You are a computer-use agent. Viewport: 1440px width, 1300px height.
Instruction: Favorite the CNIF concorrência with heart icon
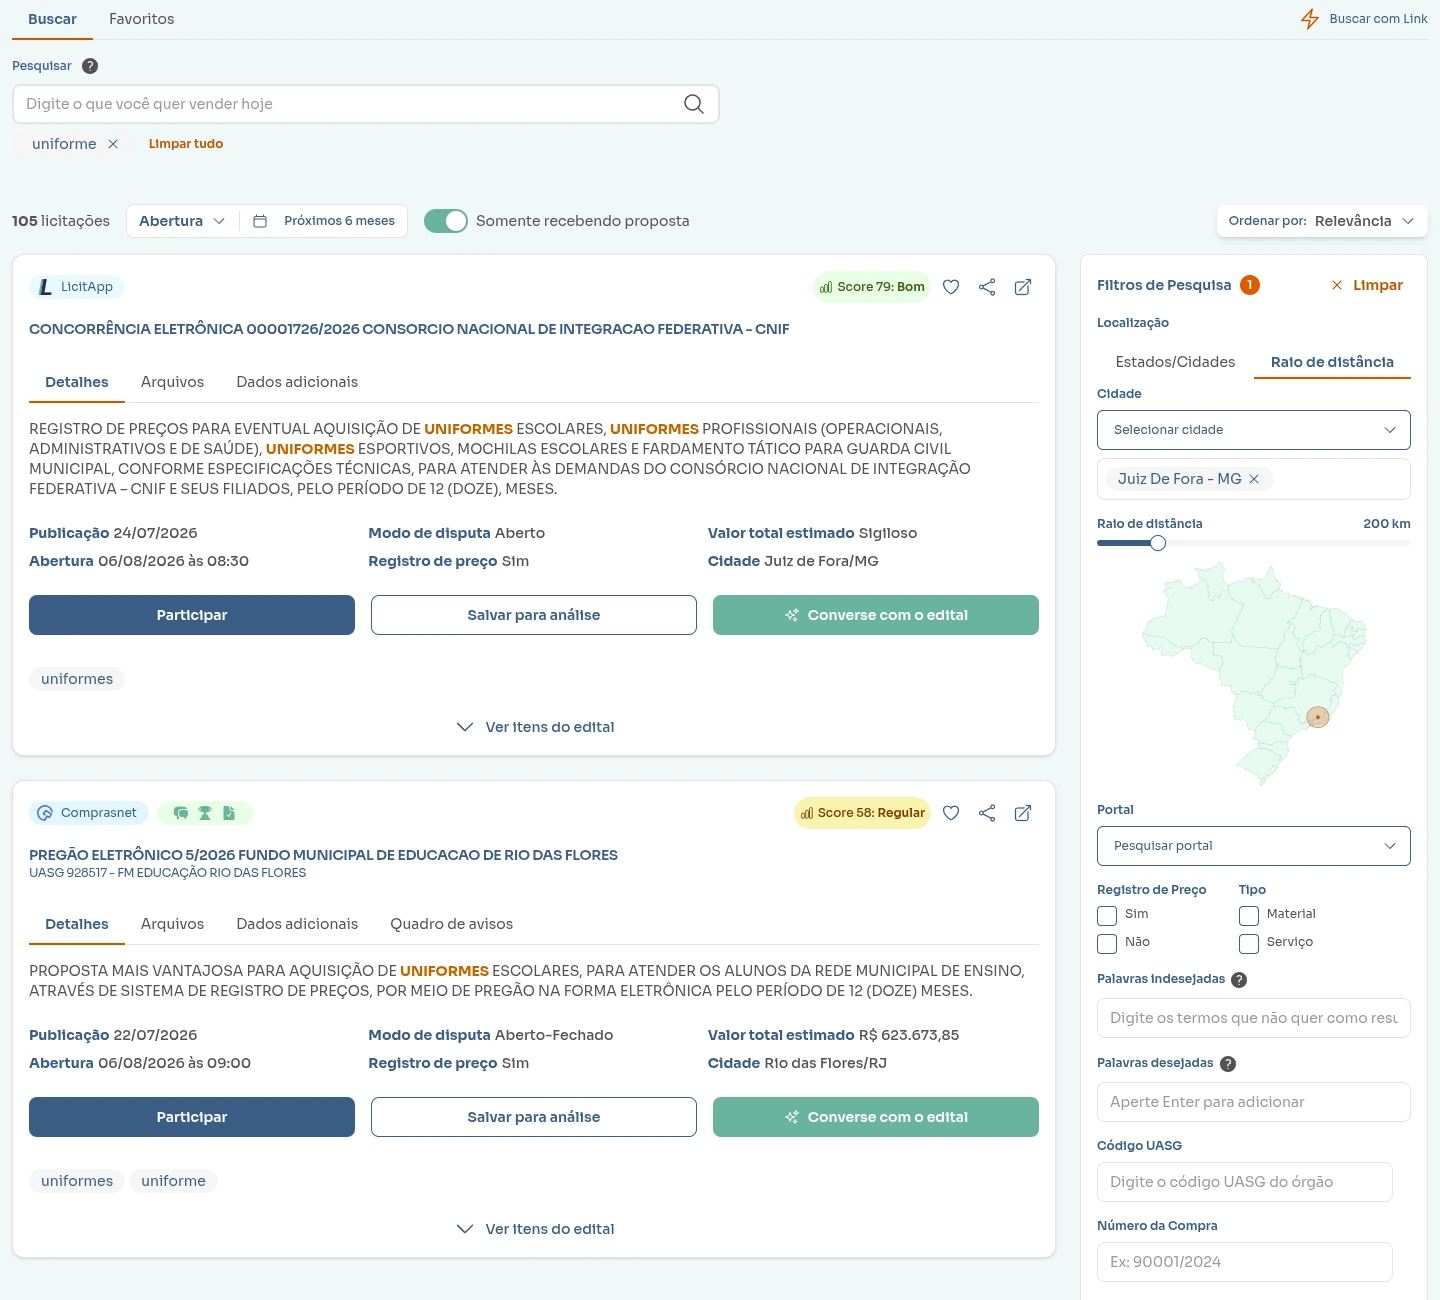pyautogui.click(x=951, y=287)
